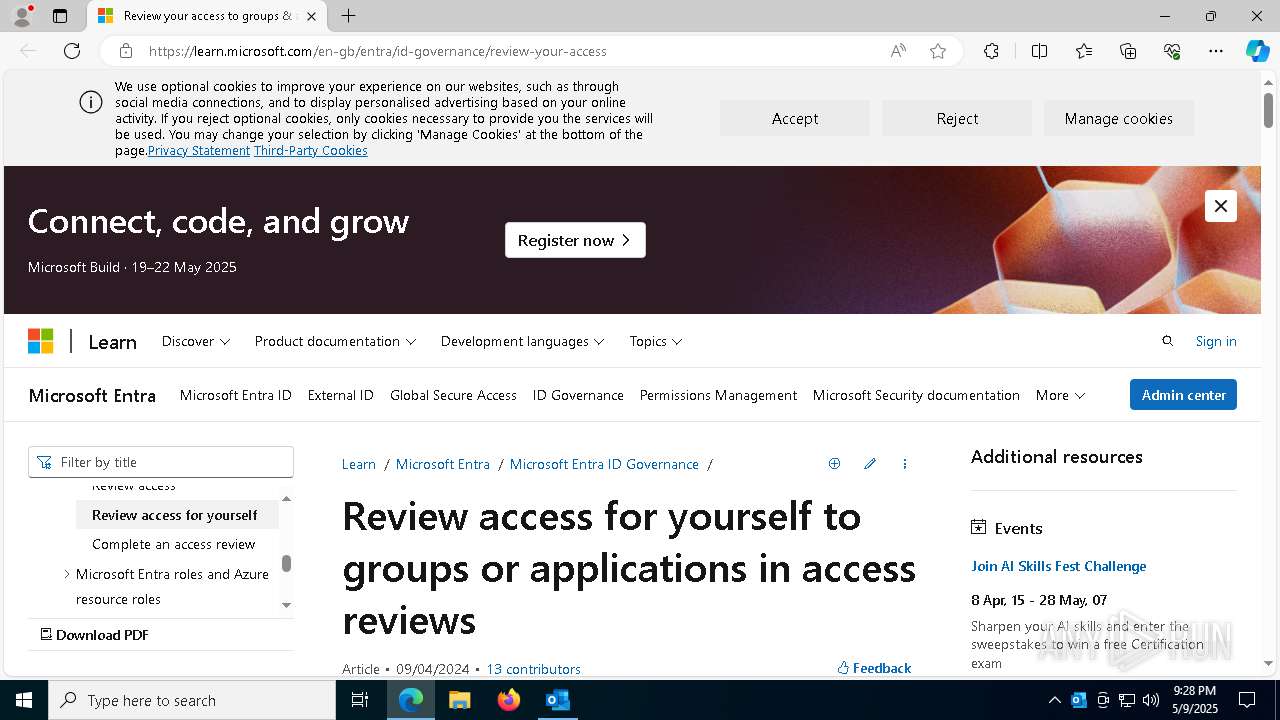Refresh the current page

click(x=72, y=51)
